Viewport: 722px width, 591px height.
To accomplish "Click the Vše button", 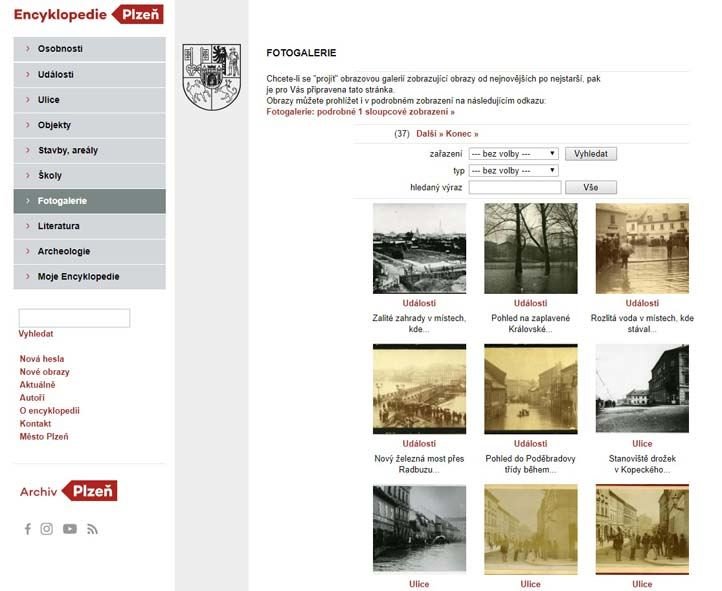I will click(591, 187).
